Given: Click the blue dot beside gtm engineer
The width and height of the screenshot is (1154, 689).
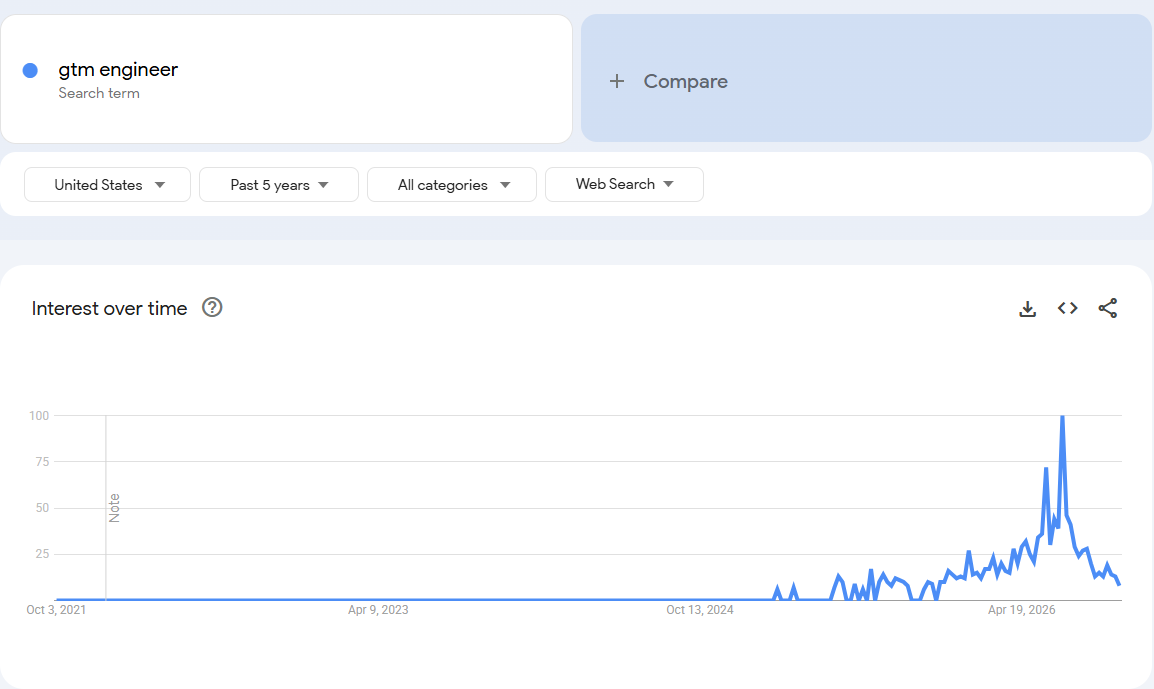Looking at the screenshot, I should click(x=30, y=71).
